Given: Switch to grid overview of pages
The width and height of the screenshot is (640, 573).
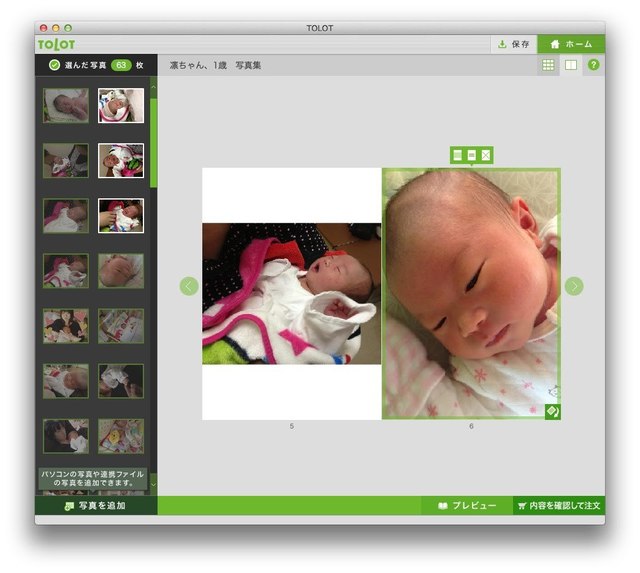Looking at the screenshot, I should [548, 65].
